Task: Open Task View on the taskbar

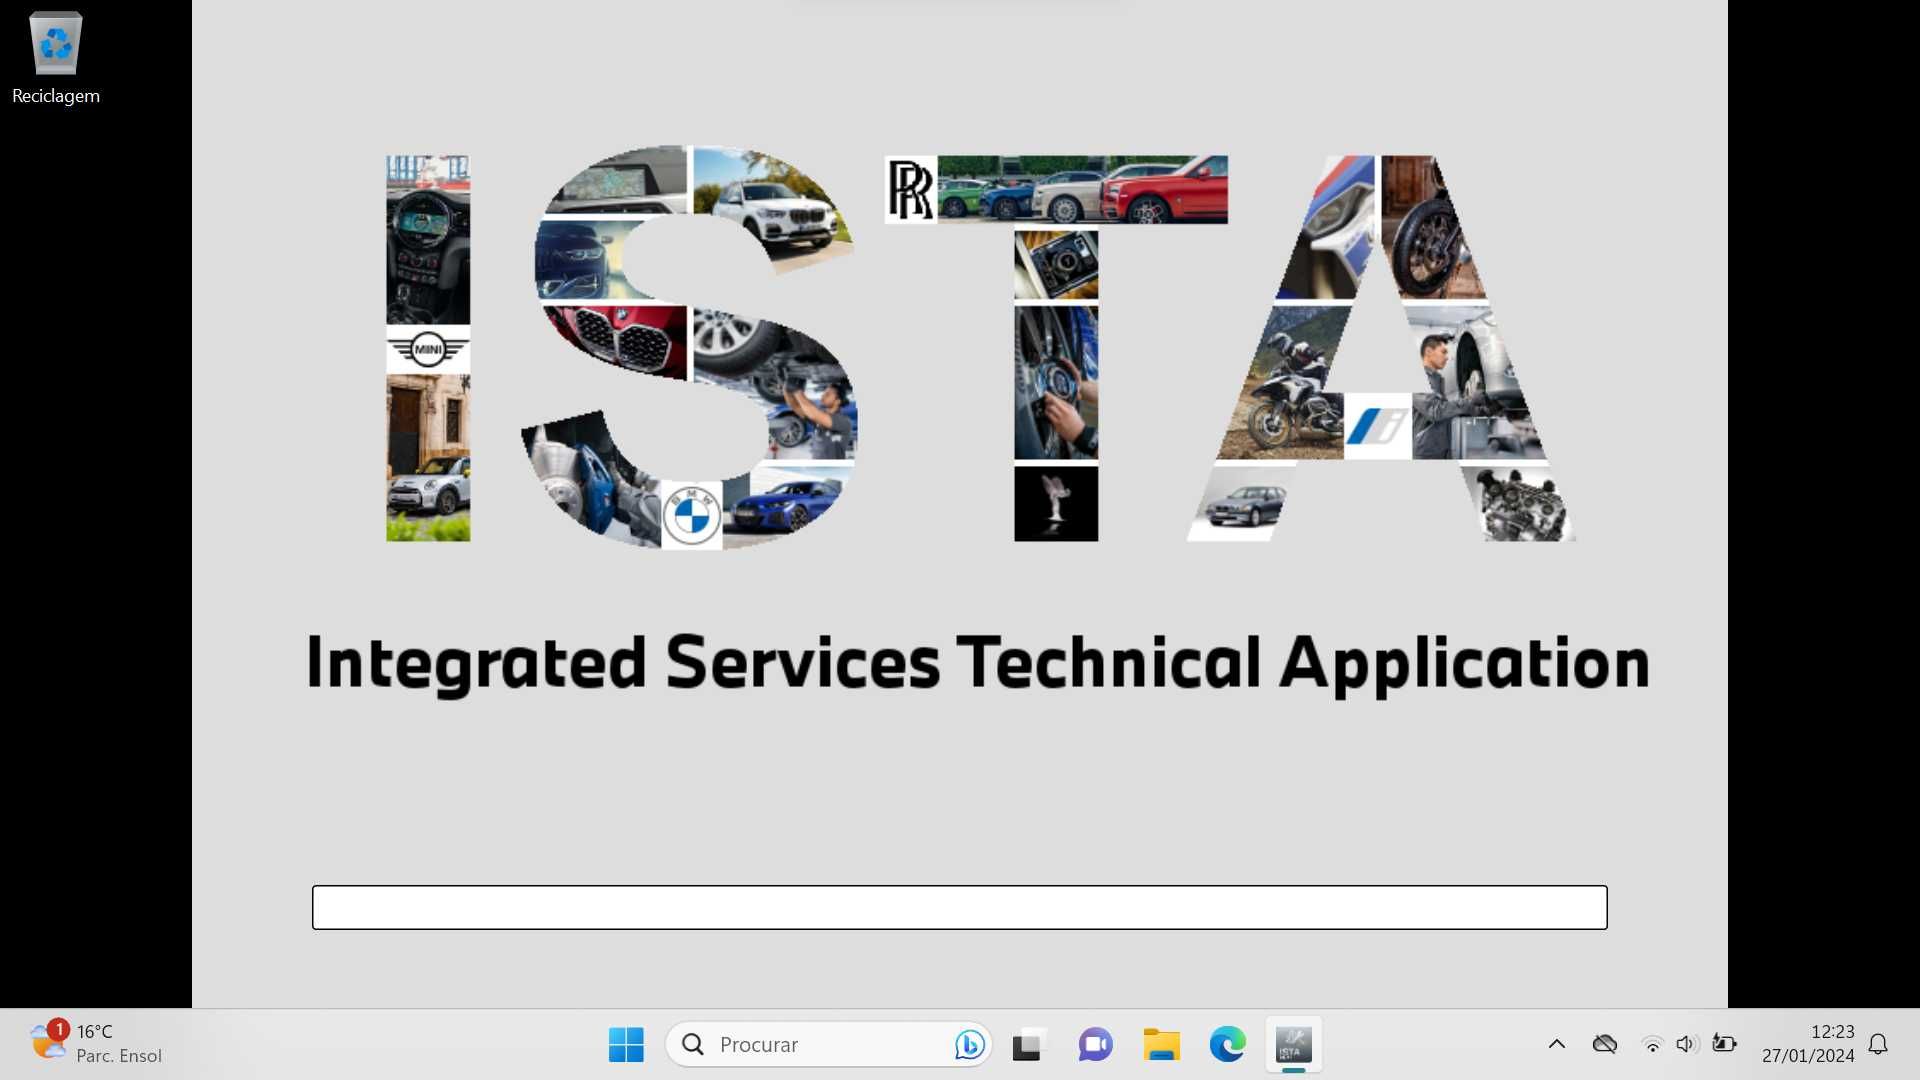Action: 1028,1045
